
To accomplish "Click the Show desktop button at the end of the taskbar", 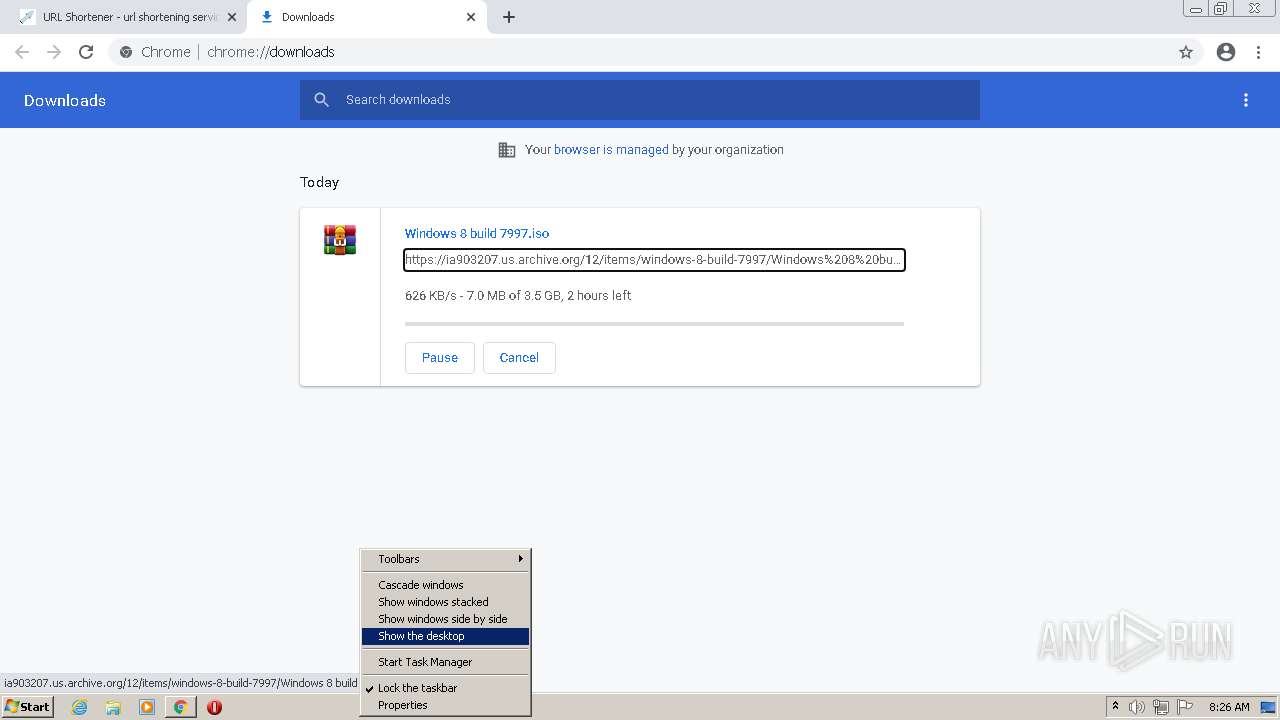I will click(1270, 707).
